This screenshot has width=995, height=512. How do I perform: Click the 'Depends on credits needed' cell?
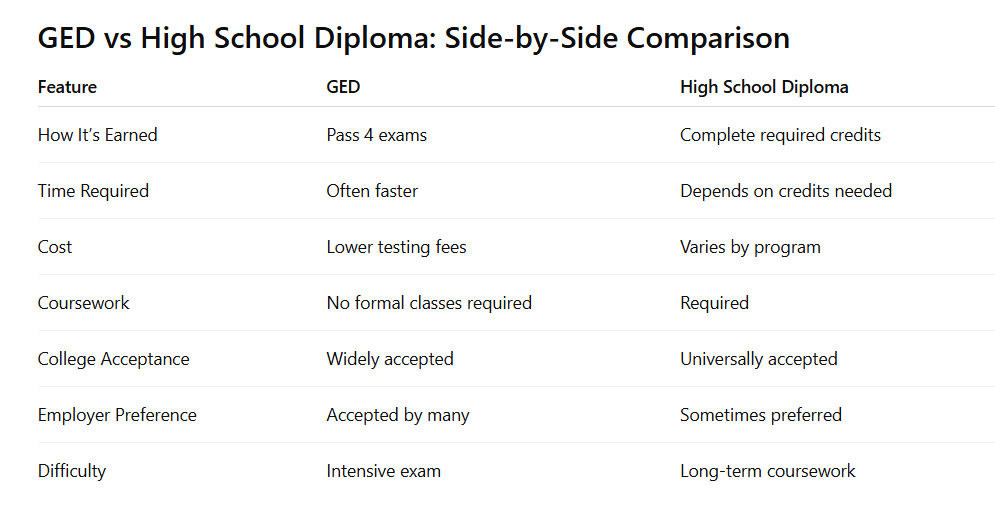click(786, 191)
